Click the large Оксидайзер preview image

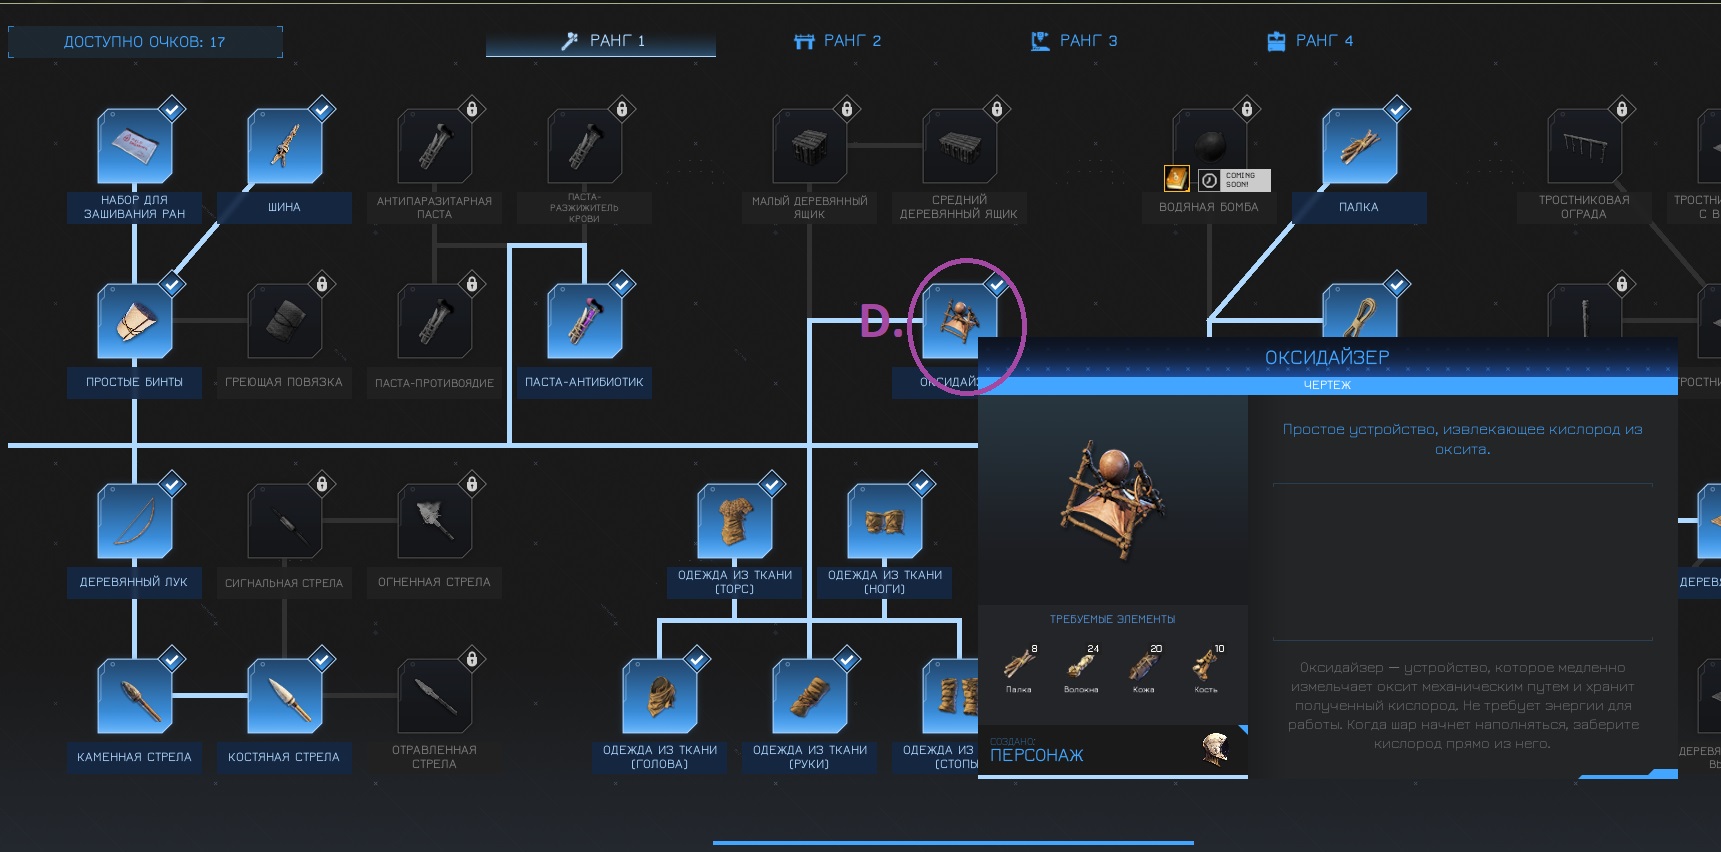click(1112, 497)
